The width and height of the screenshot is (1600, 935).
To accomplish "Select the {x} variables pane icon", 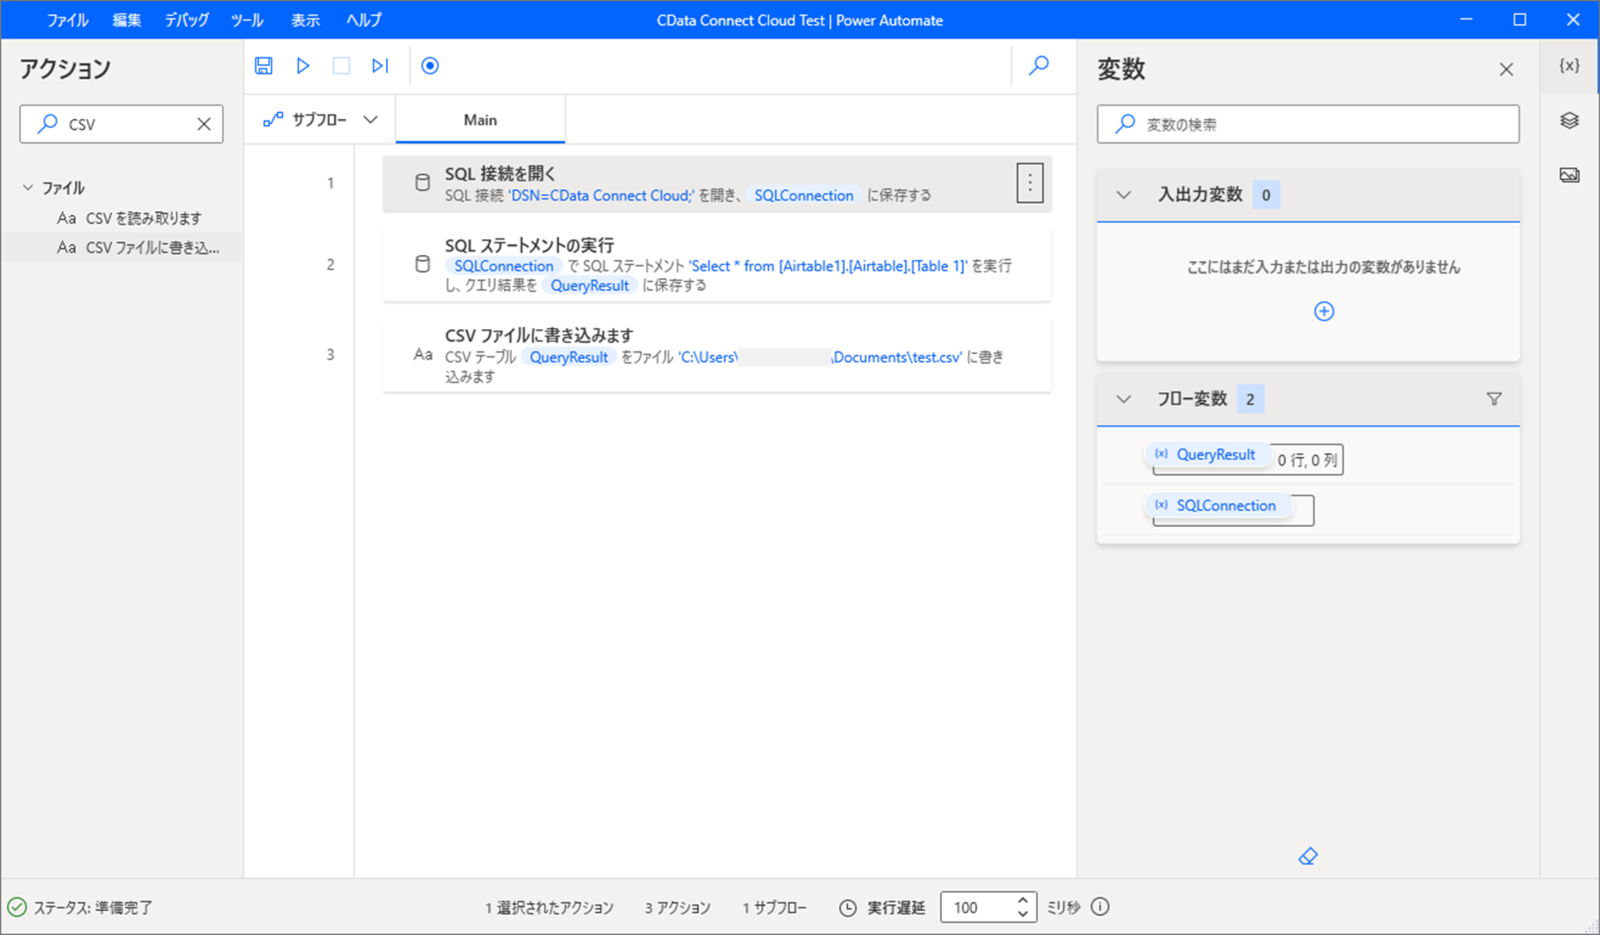I will pos(1569,65).
